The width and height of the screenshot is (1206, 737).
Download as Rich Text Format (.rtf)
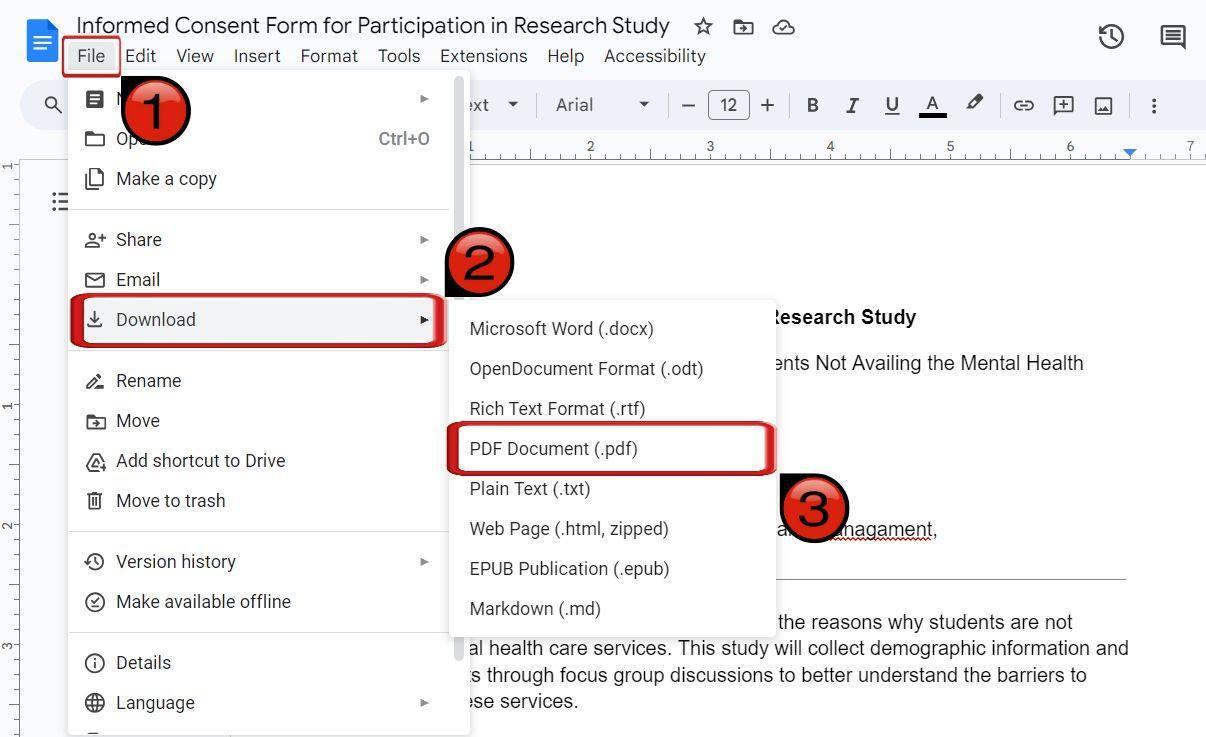tap(612, 409)
